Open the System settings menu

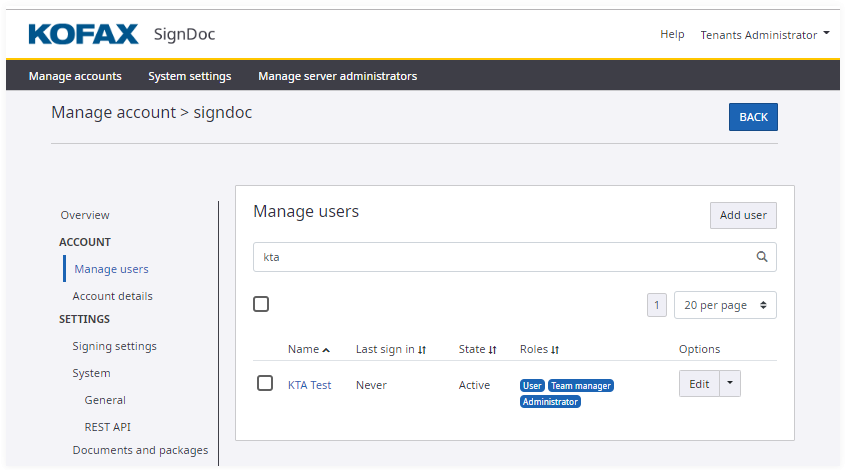190,76
